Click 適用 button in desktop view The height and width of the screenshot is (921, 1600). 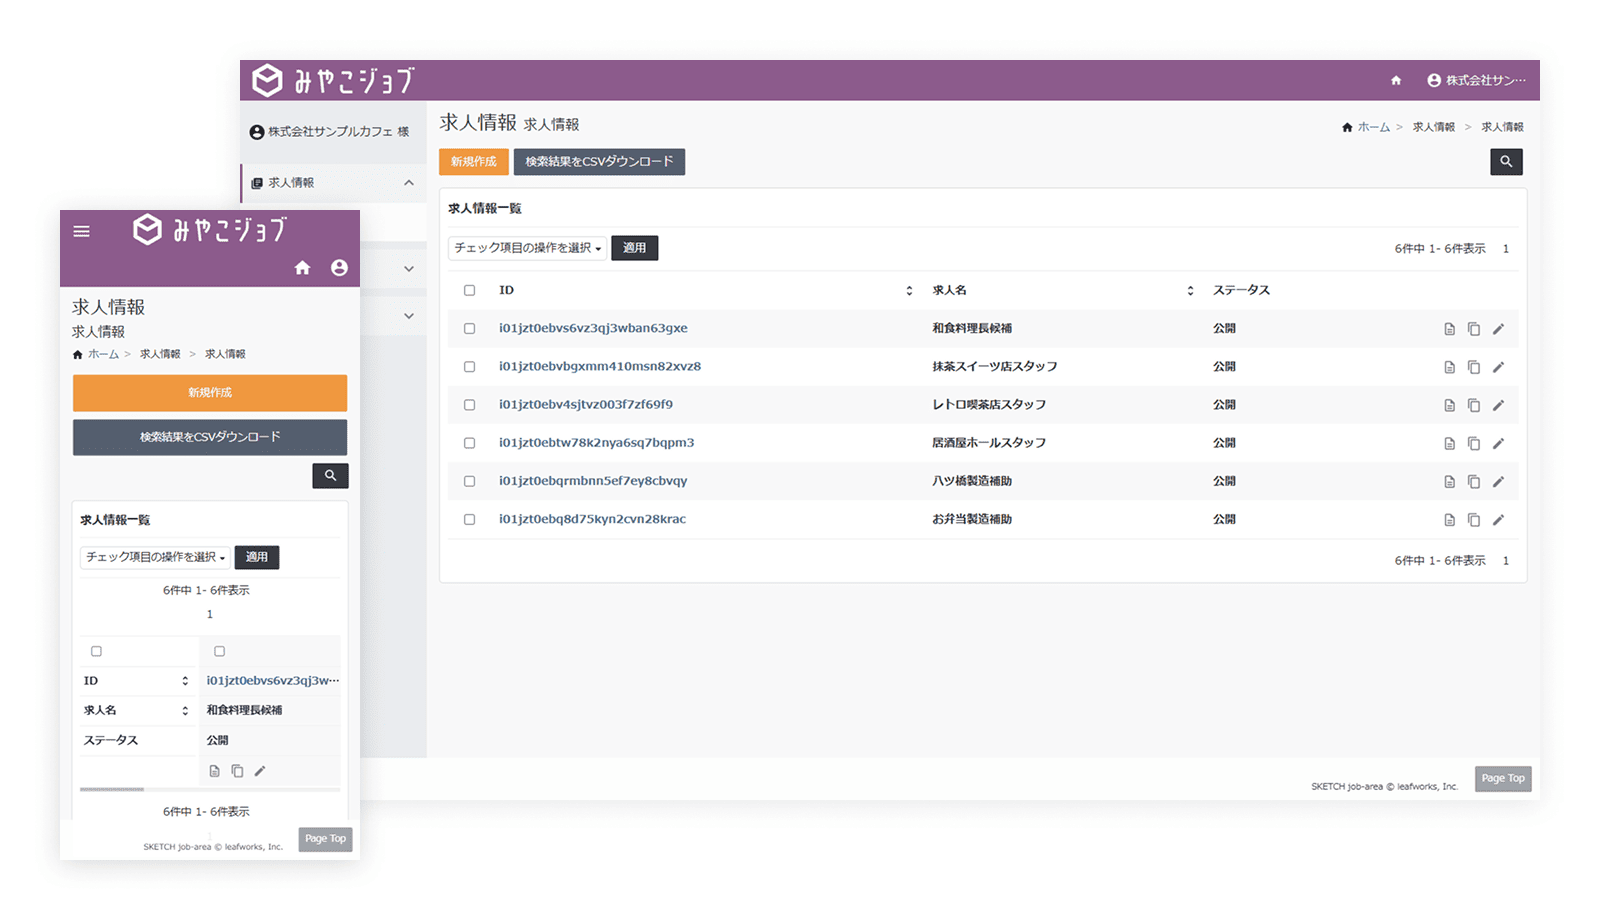635,248
